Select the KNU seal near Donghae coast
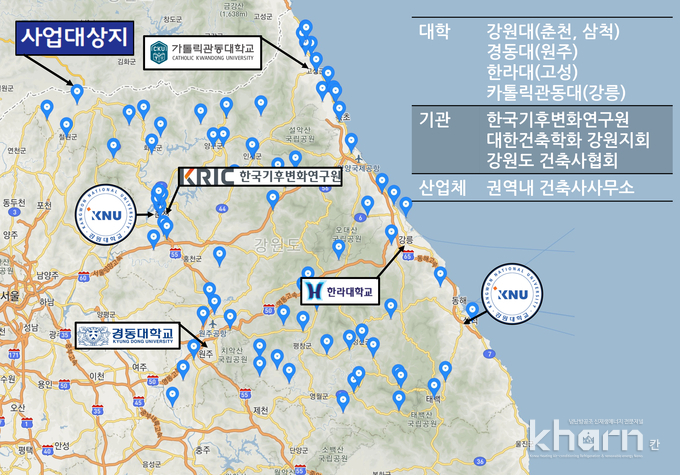The width and height of the screenshot is (680, 475). 513,294
